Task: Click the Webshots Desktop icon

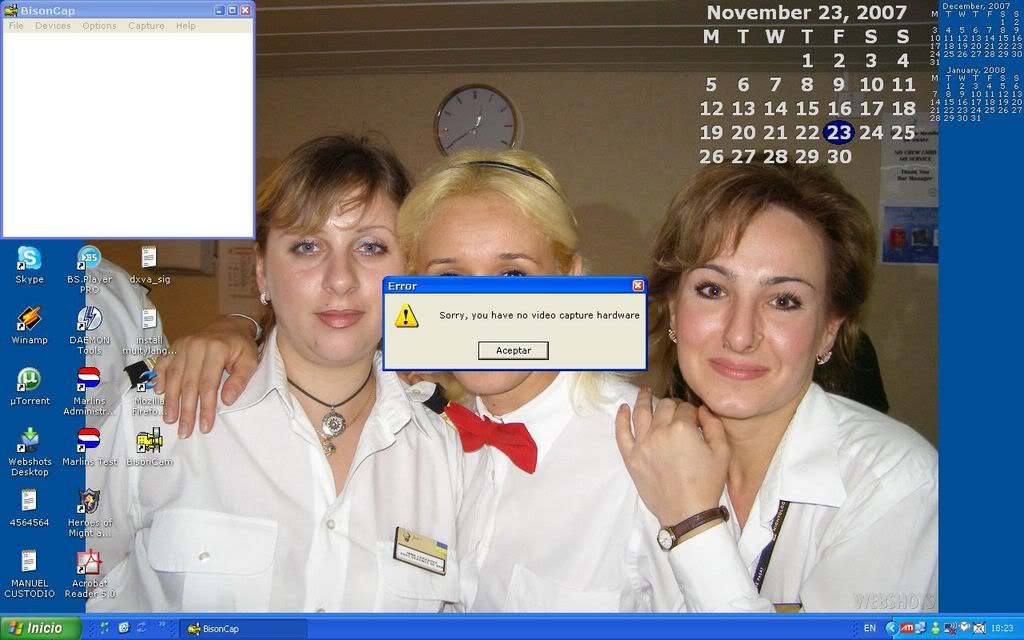Action: click(29, 440)
